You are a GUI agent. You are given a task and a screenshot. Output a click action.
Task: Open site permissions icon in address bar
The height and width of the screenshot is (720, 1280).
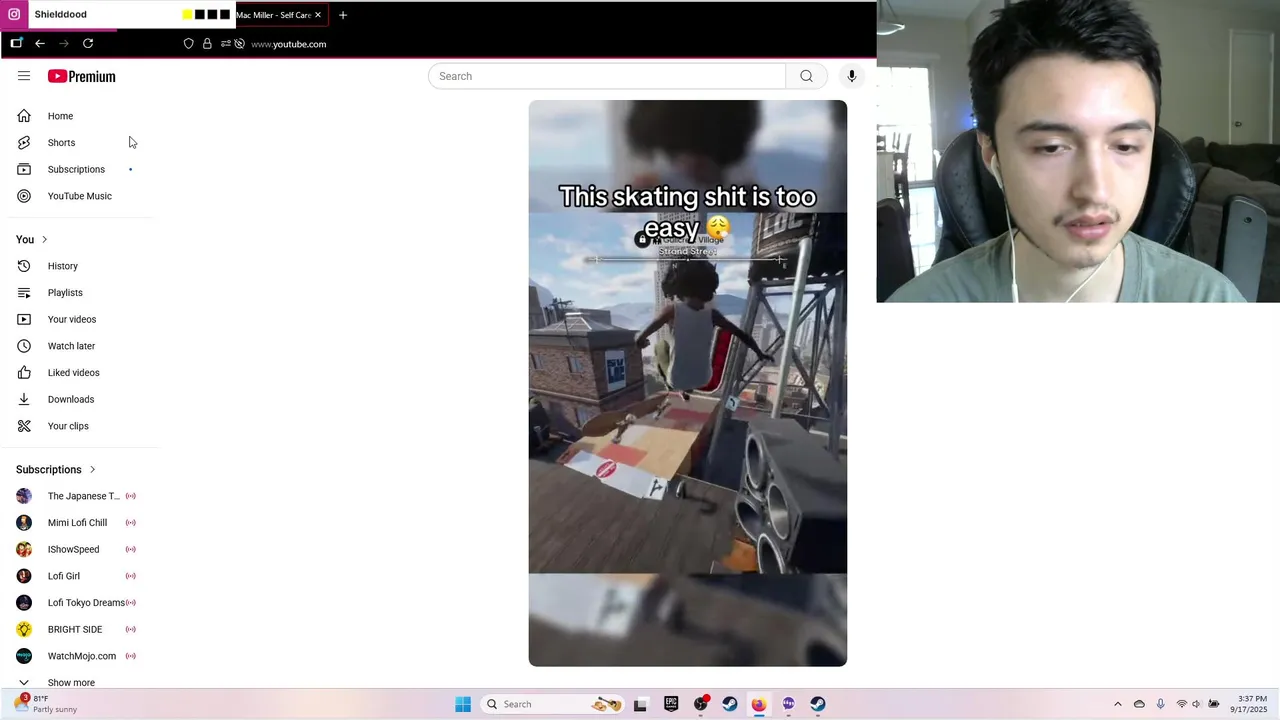coord(226,44)
